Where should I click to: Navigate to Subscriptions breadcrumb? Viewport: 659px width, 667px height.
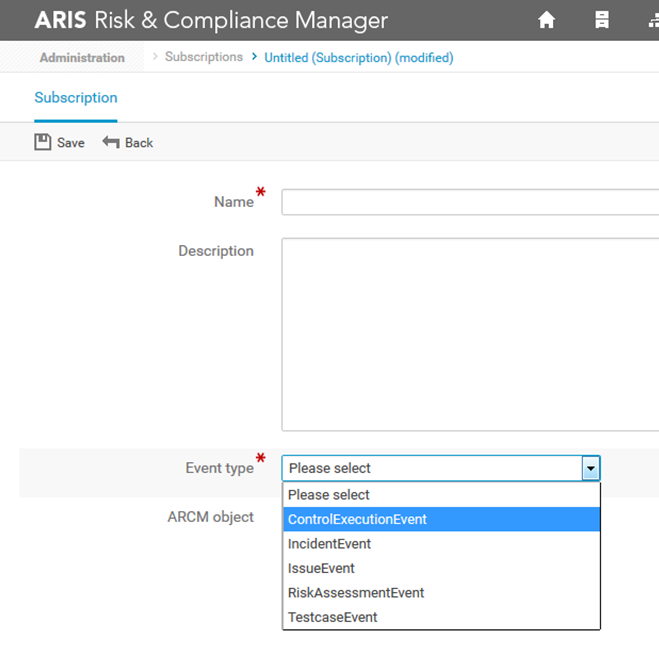[x=204, y=57]
